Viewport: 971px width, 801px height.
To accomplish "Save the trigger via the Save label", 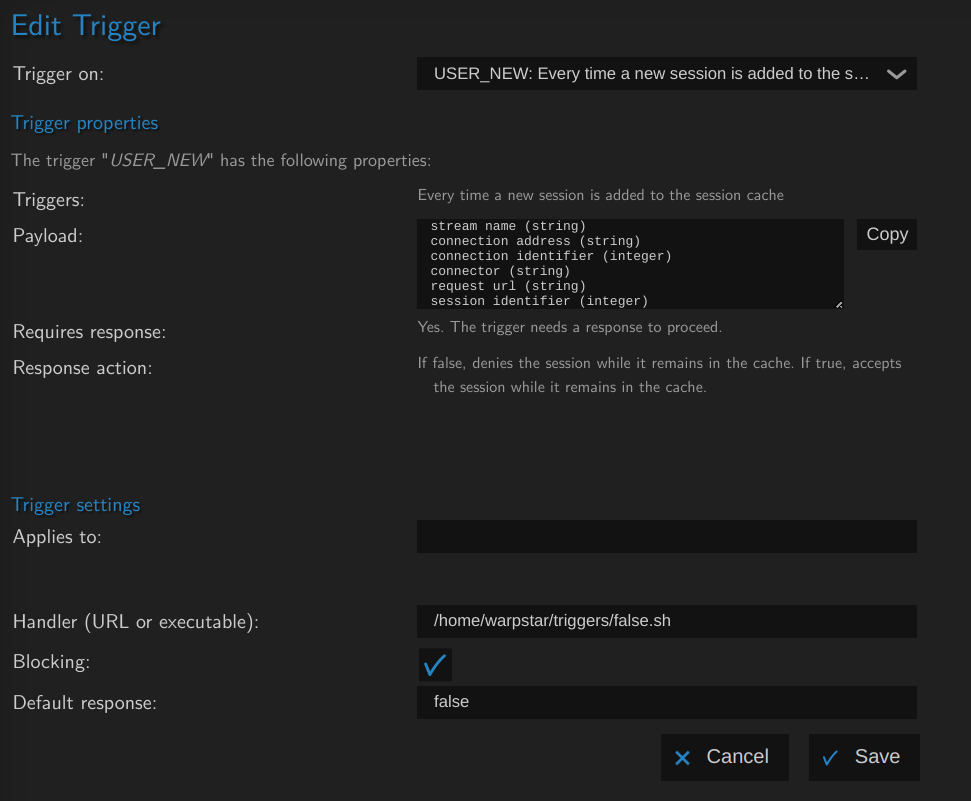I will pos(877,757).
